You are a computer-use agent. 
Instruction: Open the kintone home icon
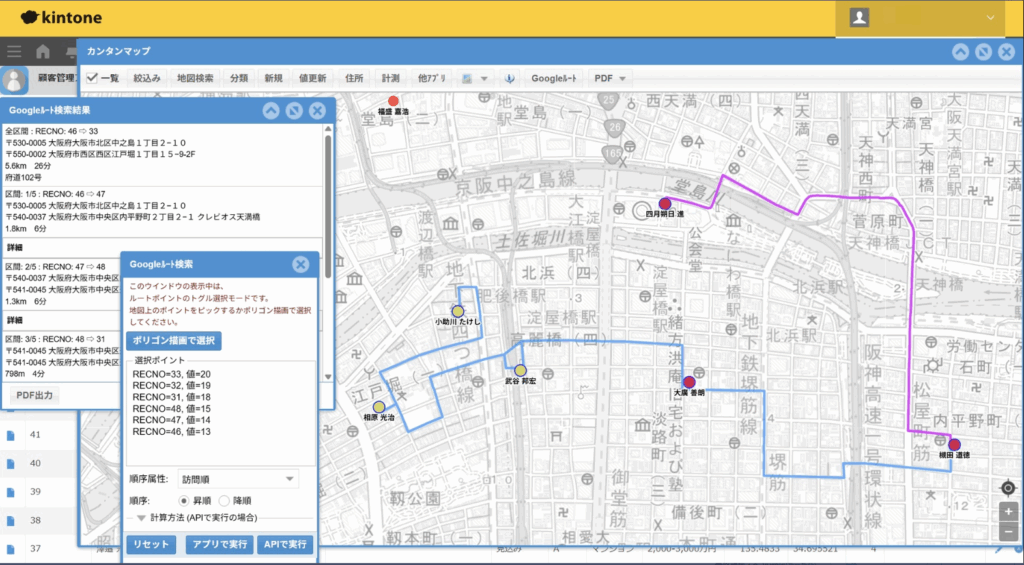click(43, 52)
